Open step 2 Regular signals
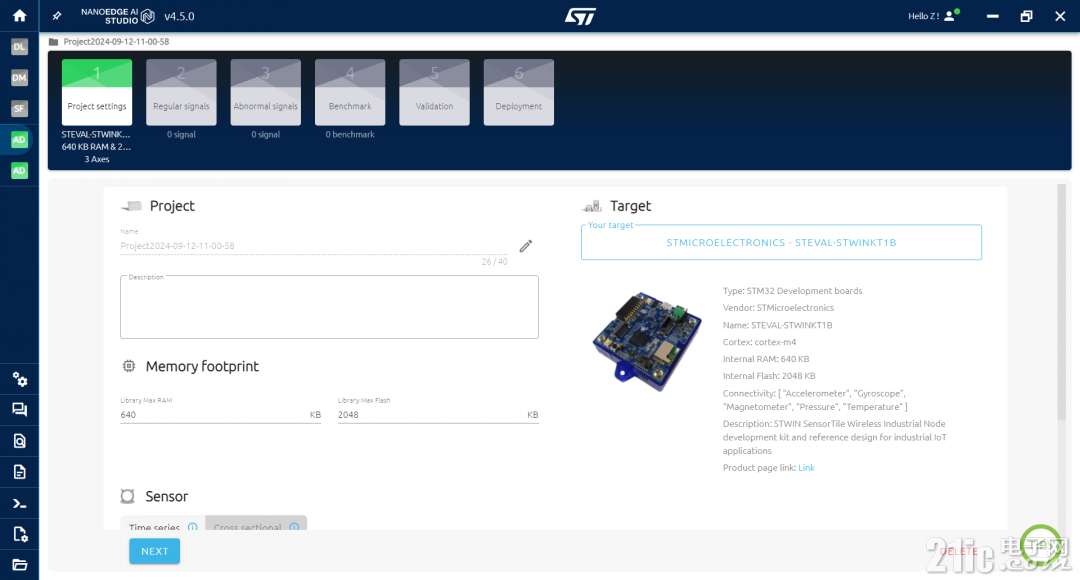This screenshot has height=580, width=1080. click(181, 92)
